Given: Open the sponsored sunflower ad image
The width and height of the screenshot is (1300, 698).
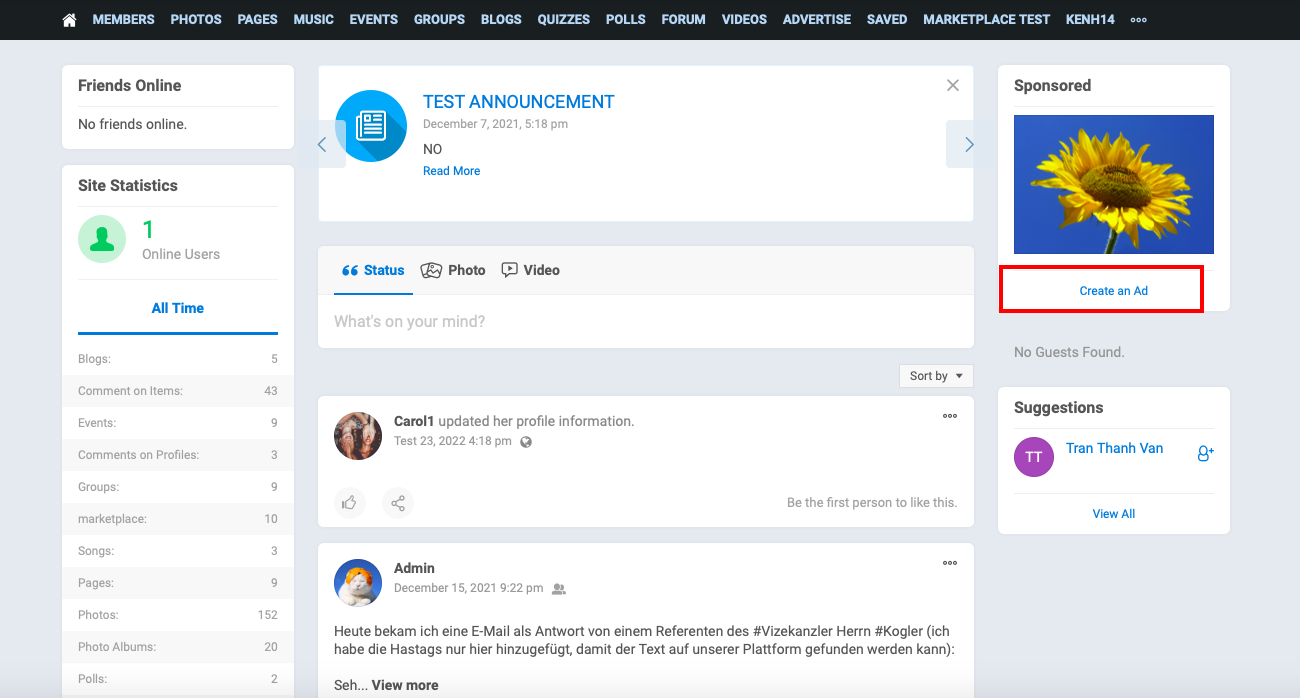Looking at the screenshot, I should [1114, 184].
